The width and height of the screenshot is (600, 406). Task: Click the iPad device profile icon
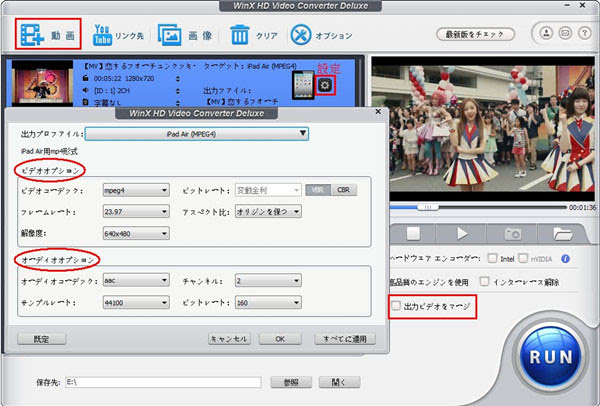(x=303, y=85)
